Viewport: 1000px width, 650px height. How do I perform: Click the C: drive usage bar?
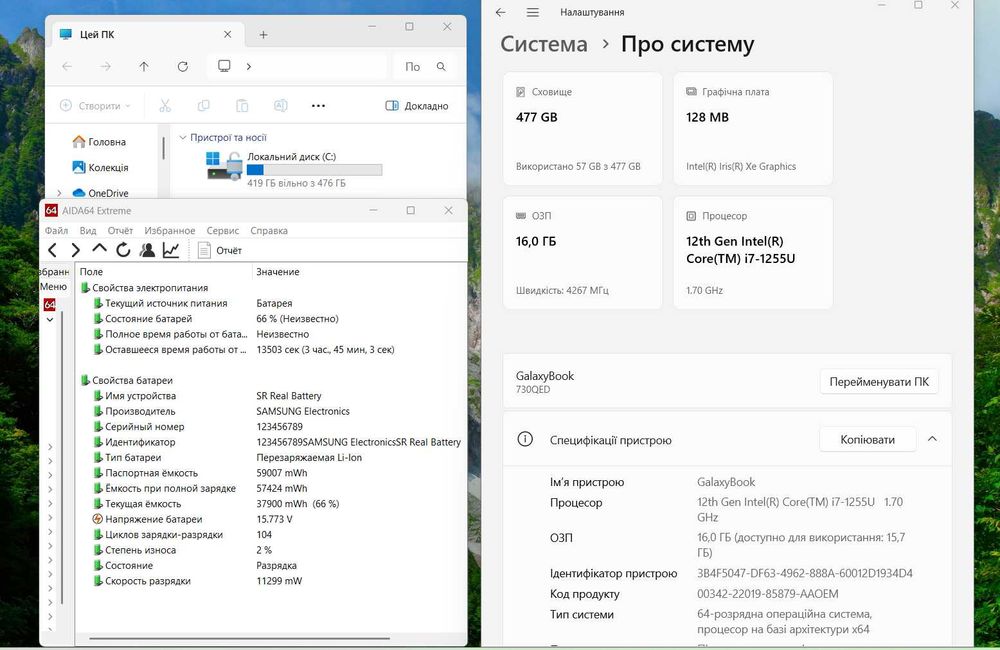314,170
